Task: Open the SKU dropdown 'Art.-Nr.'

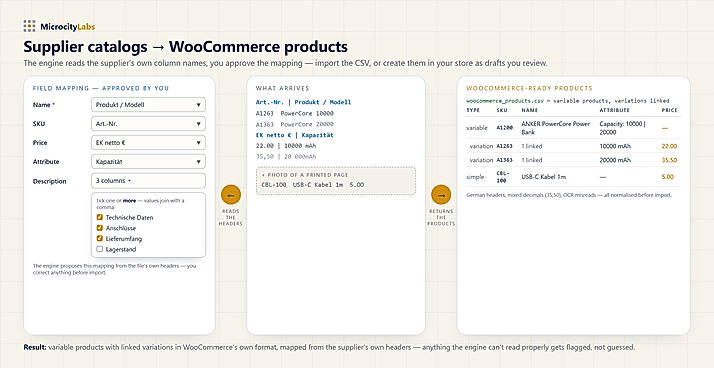Action: click(x=148, y=123)
